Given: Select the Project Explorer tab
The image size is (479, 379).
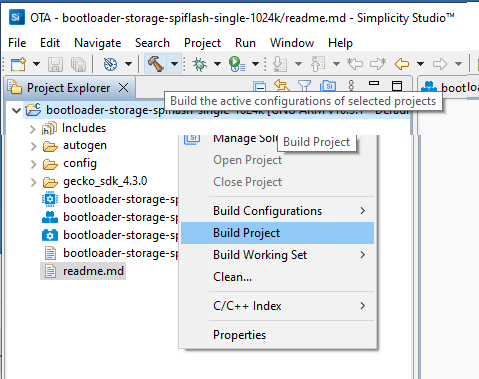Looking at the screenshot, I should pos(68,88).
